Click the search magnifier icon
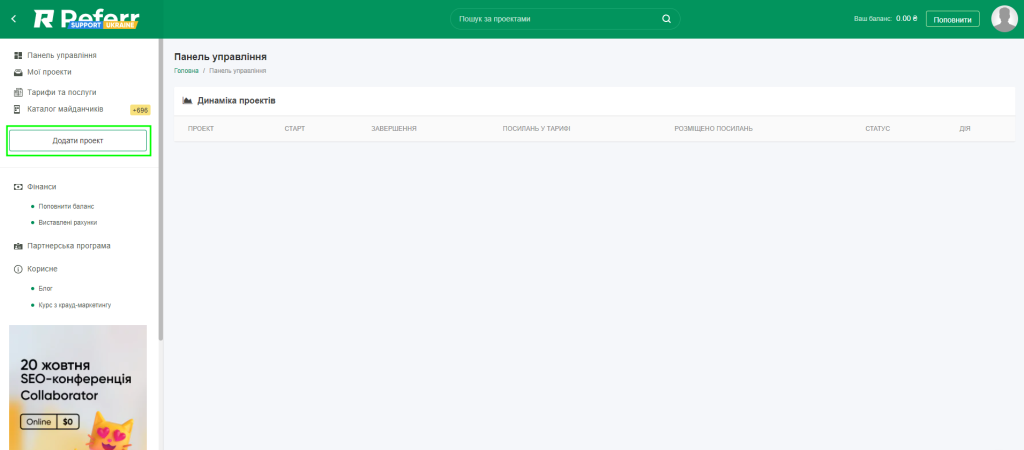Screen dimensions: 1024x450 point(667,19)
